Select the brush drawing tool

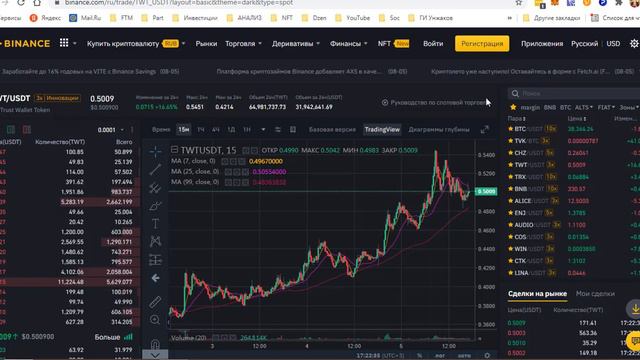[155, 206]
